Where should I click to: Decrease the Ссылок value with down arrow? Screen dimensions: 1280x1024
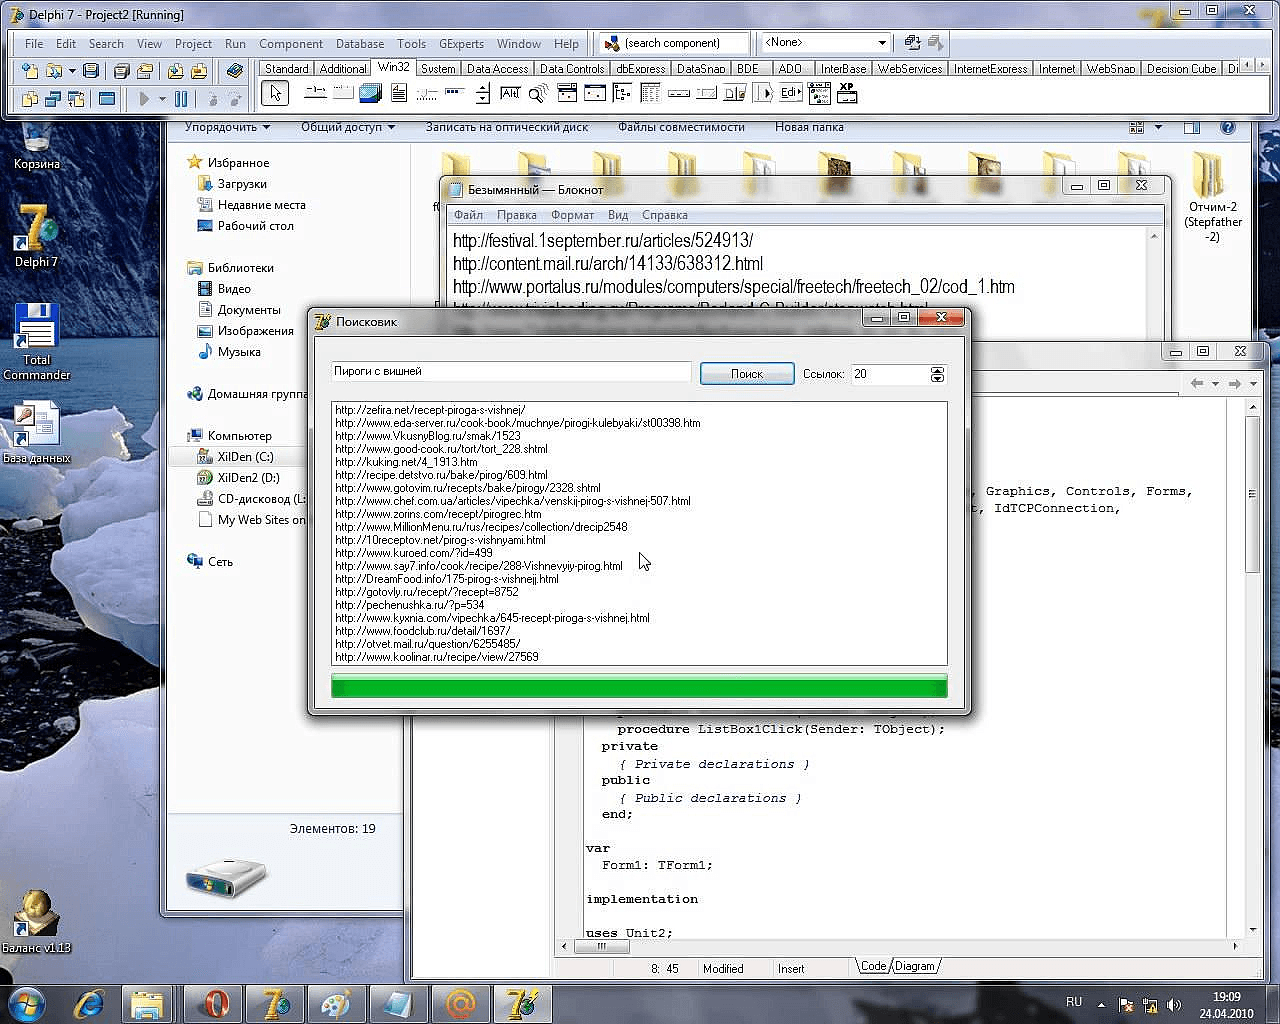pos(937,379)
